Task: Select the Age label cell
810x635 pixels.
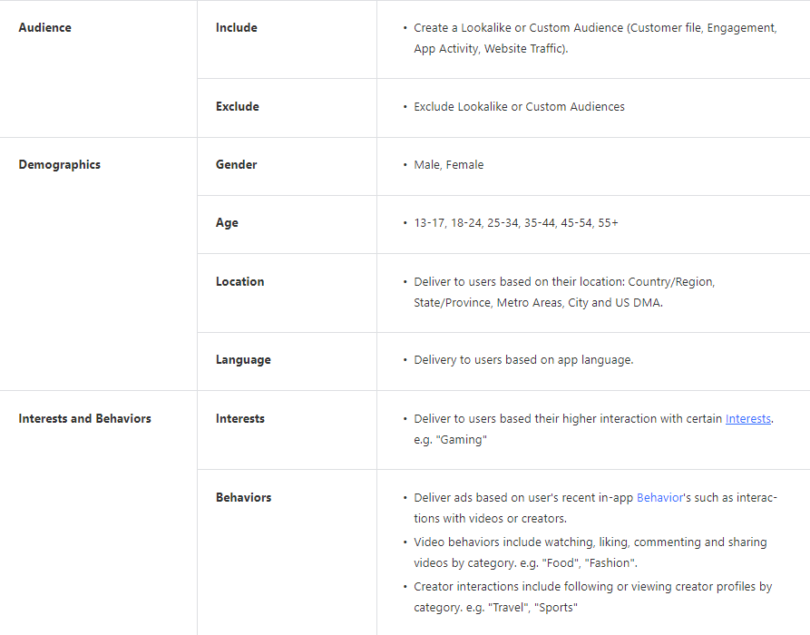Action: (x=227, y=223)
